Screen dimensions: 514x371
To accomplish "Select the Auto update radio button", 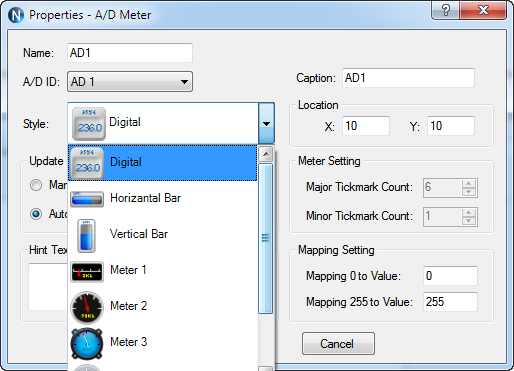I will [x=36, y=214].
